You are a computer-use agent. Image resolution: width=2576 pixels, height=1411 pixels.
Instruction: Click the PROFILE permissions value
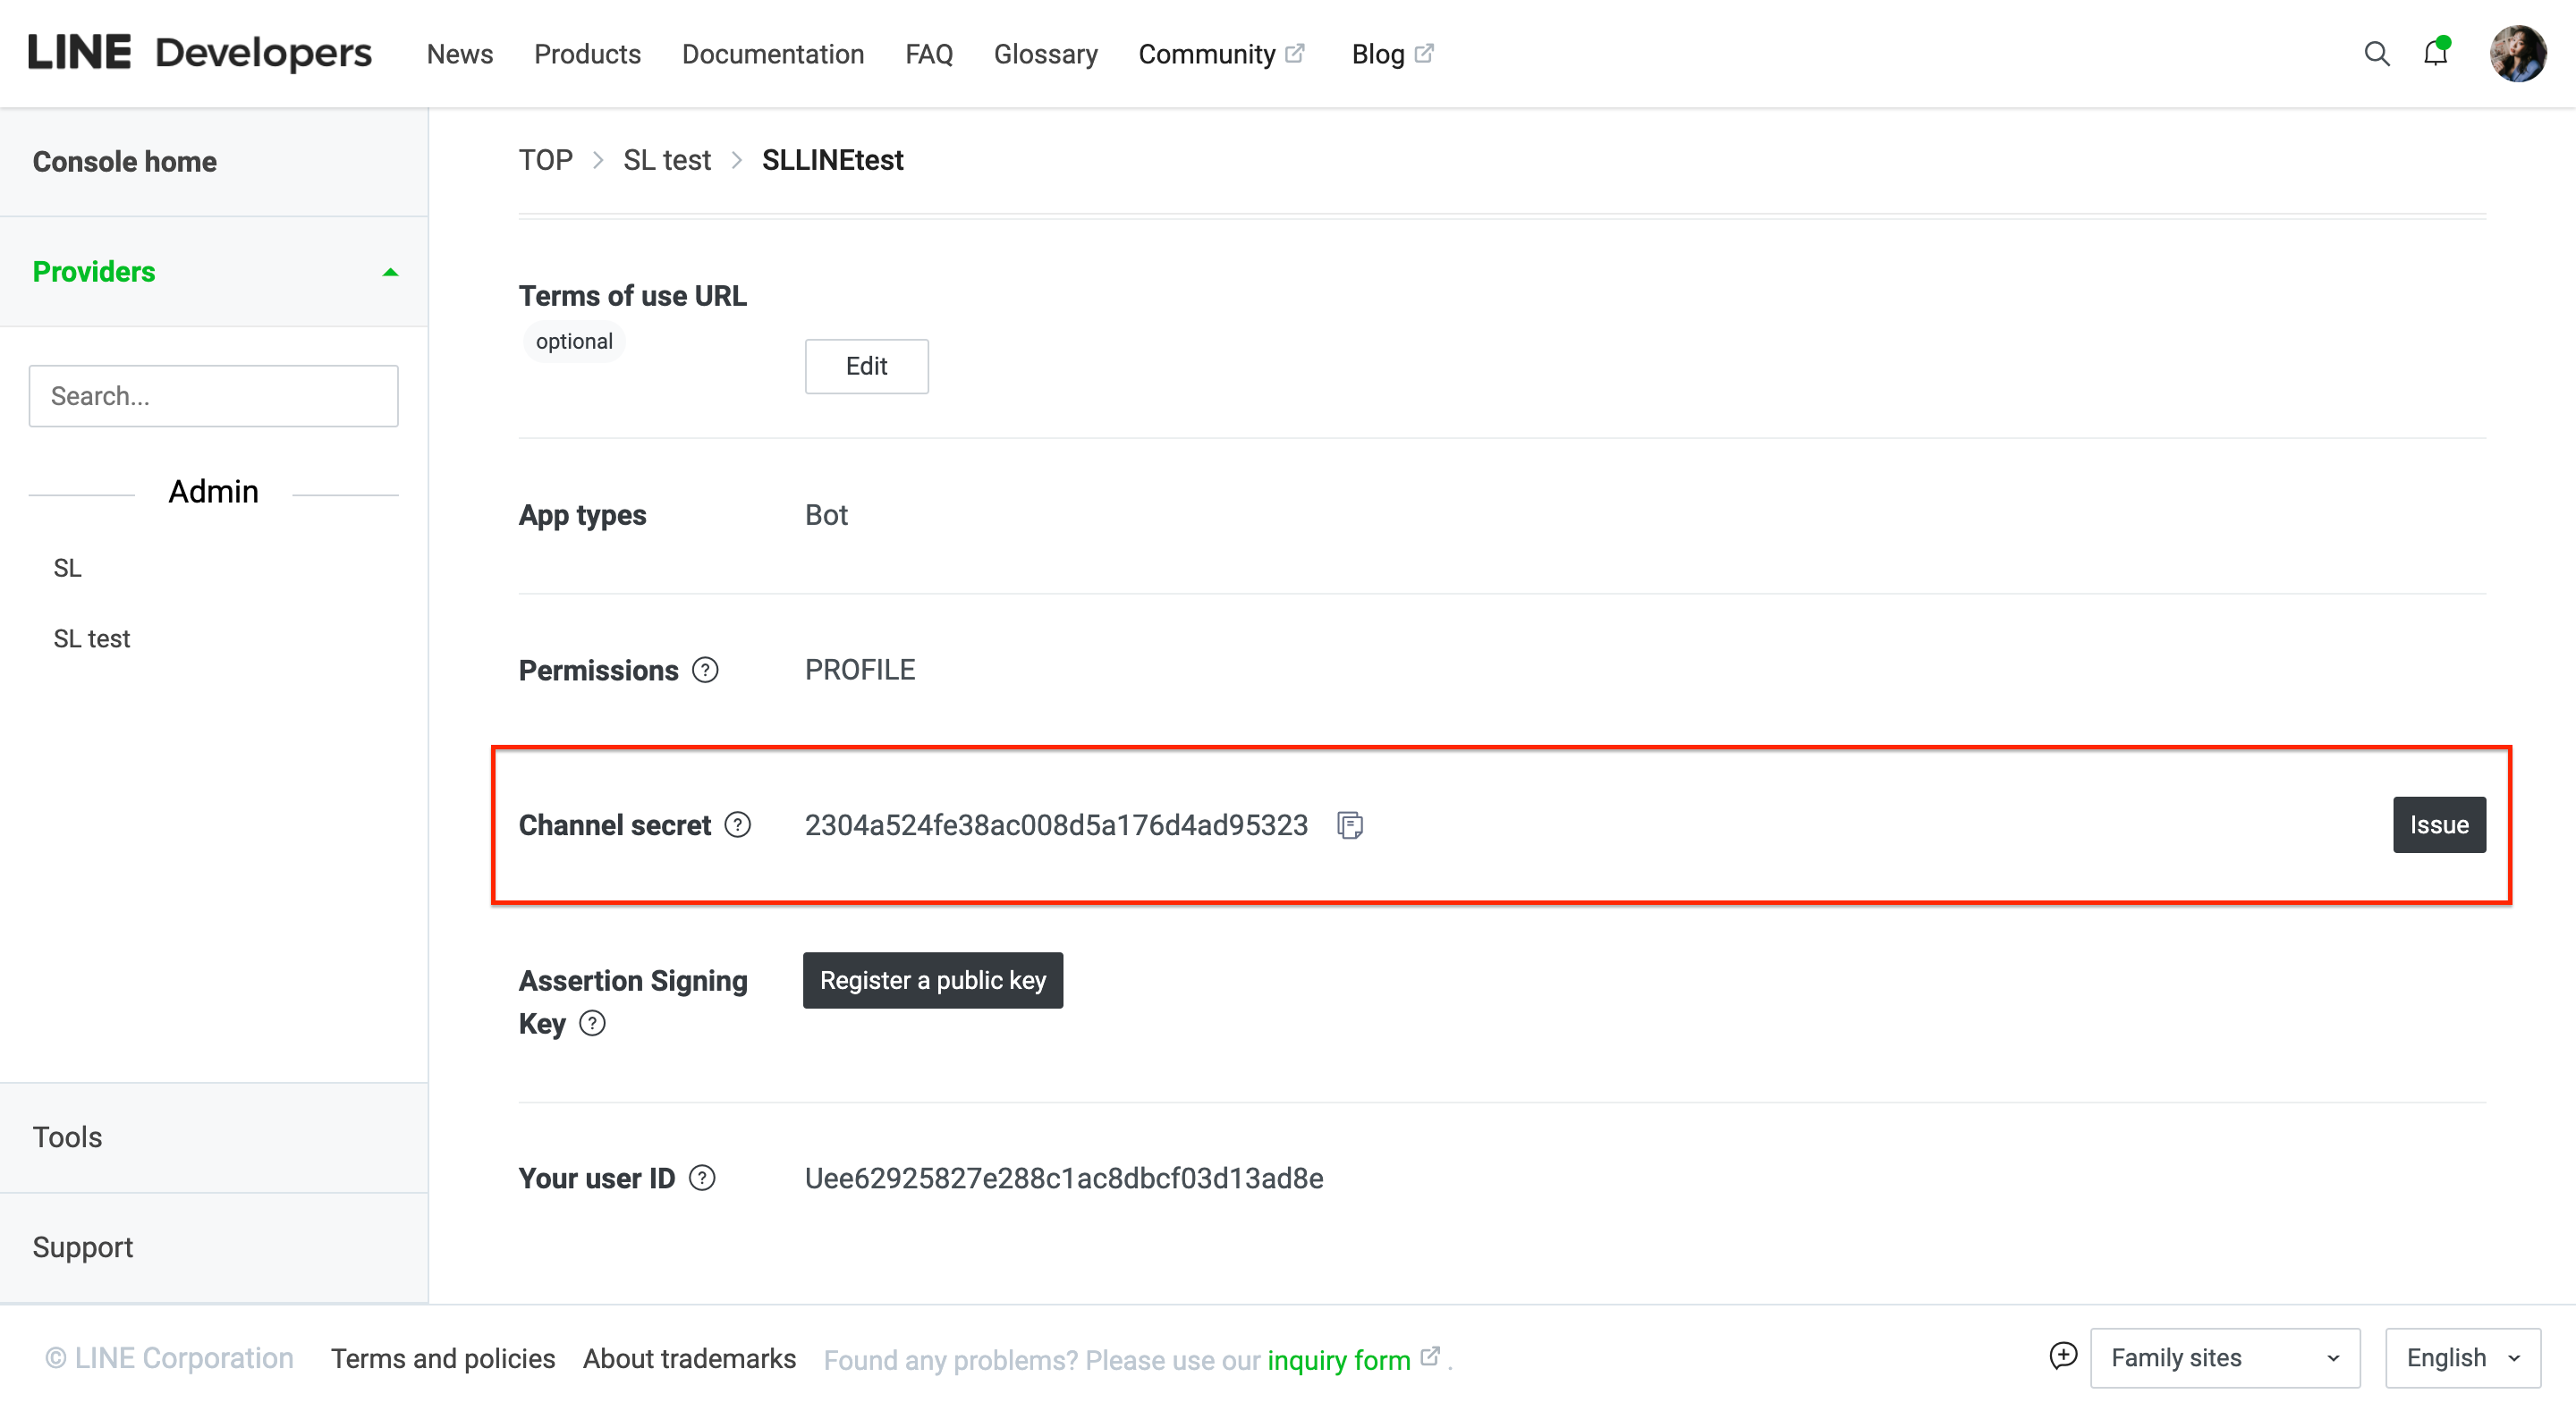[x=860, y=670]
